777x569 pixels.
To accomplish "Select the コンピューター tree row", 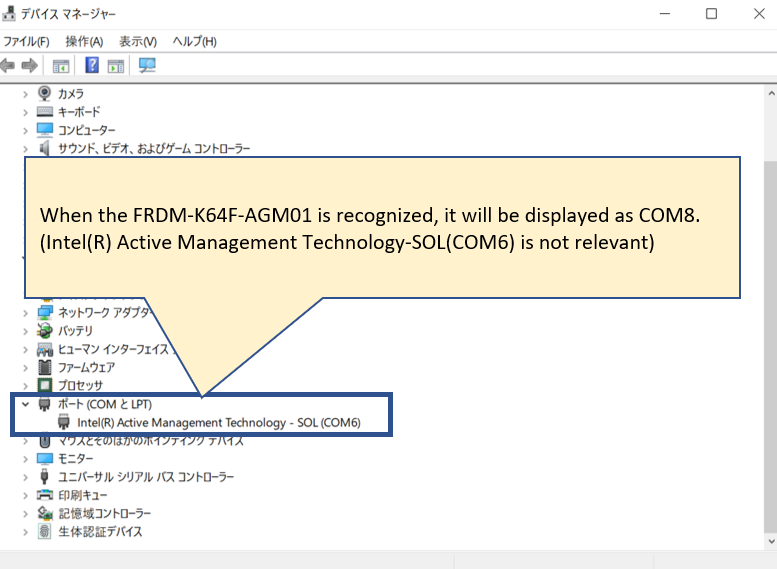I will click(x=87, y=130).
